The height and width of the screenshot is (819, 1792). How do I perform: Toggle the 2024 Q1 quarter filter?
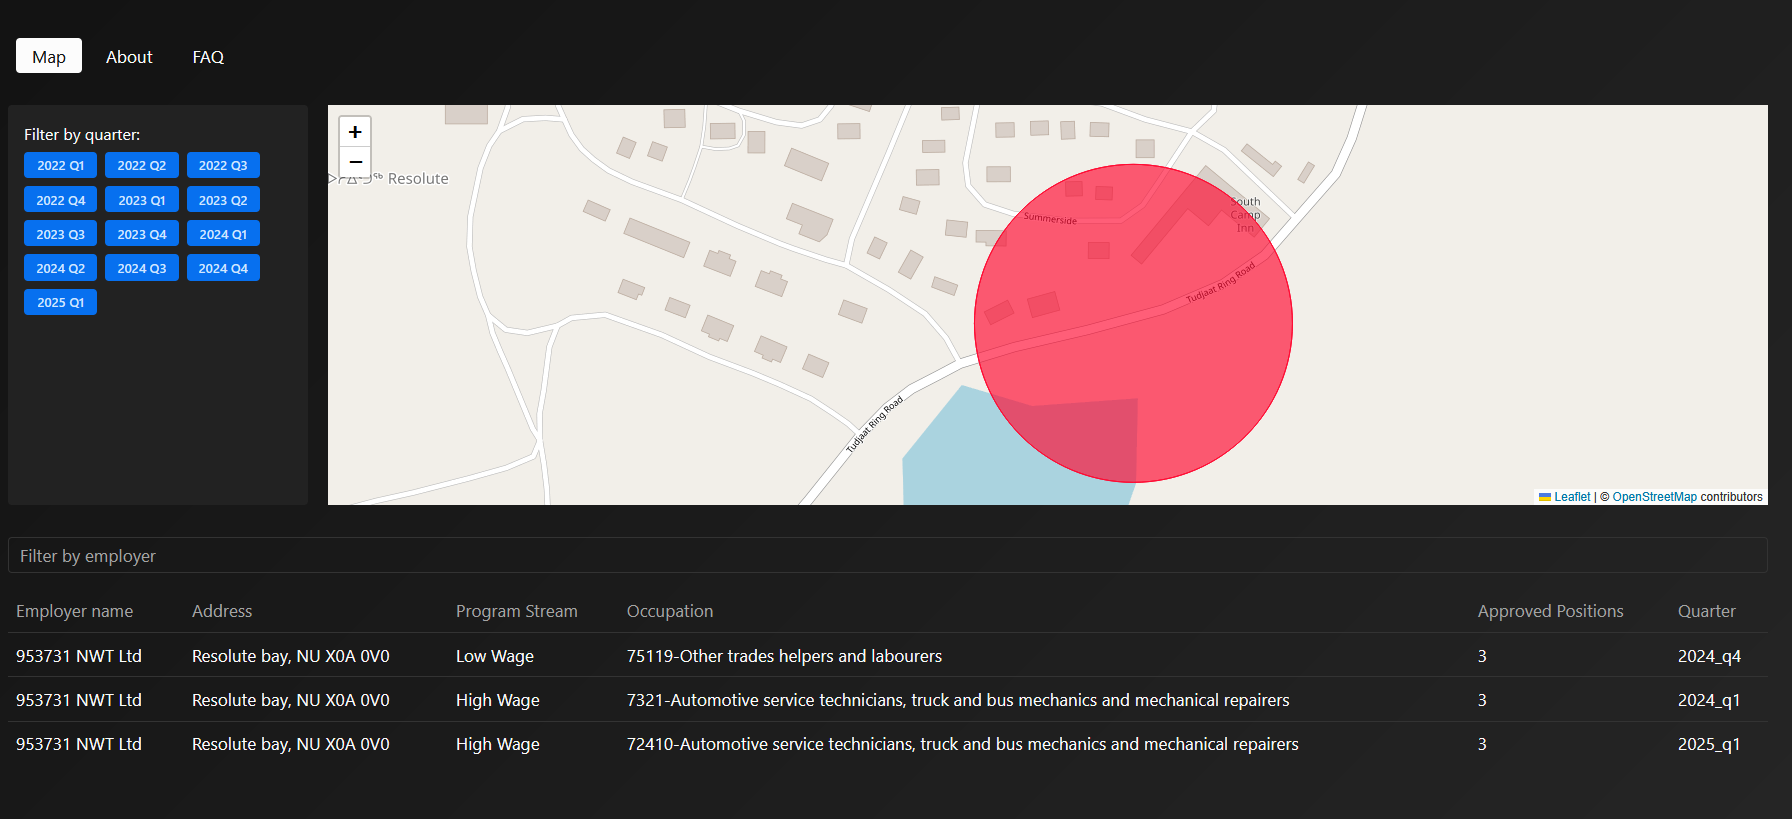coord(223,234)
